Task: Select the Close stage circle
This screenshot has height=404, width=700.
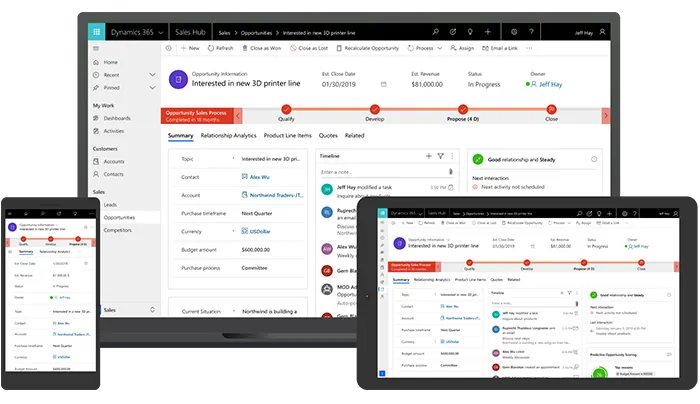Action: [x=551, y=110]
